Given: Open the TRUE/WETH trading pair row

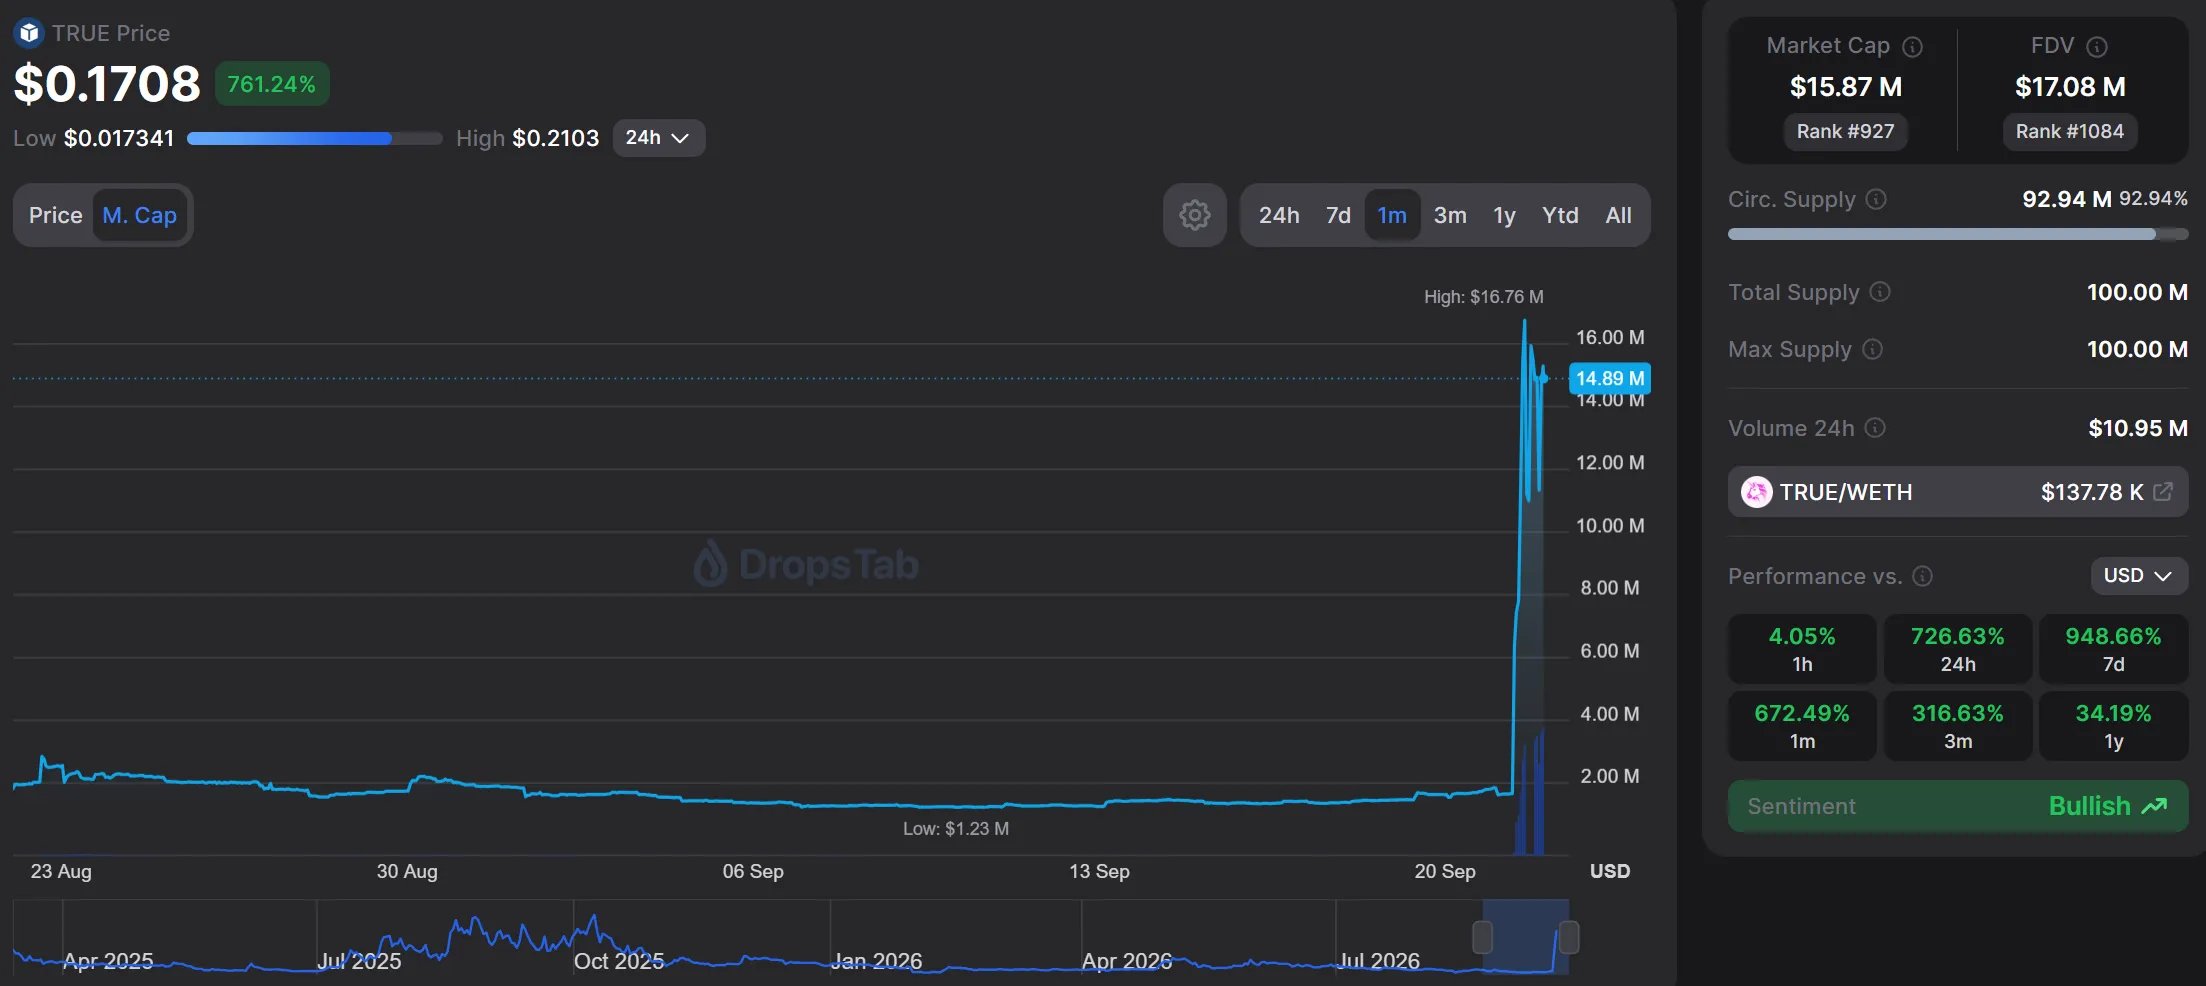Looking at the screenshot, I should click(x=1958, y=492).
